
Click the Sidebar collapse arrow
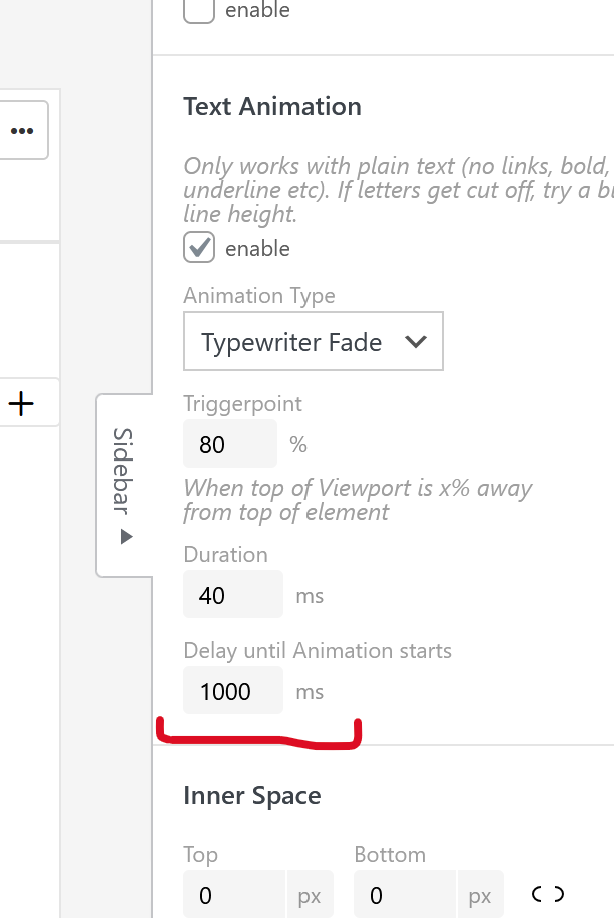[x=126, y=537]
